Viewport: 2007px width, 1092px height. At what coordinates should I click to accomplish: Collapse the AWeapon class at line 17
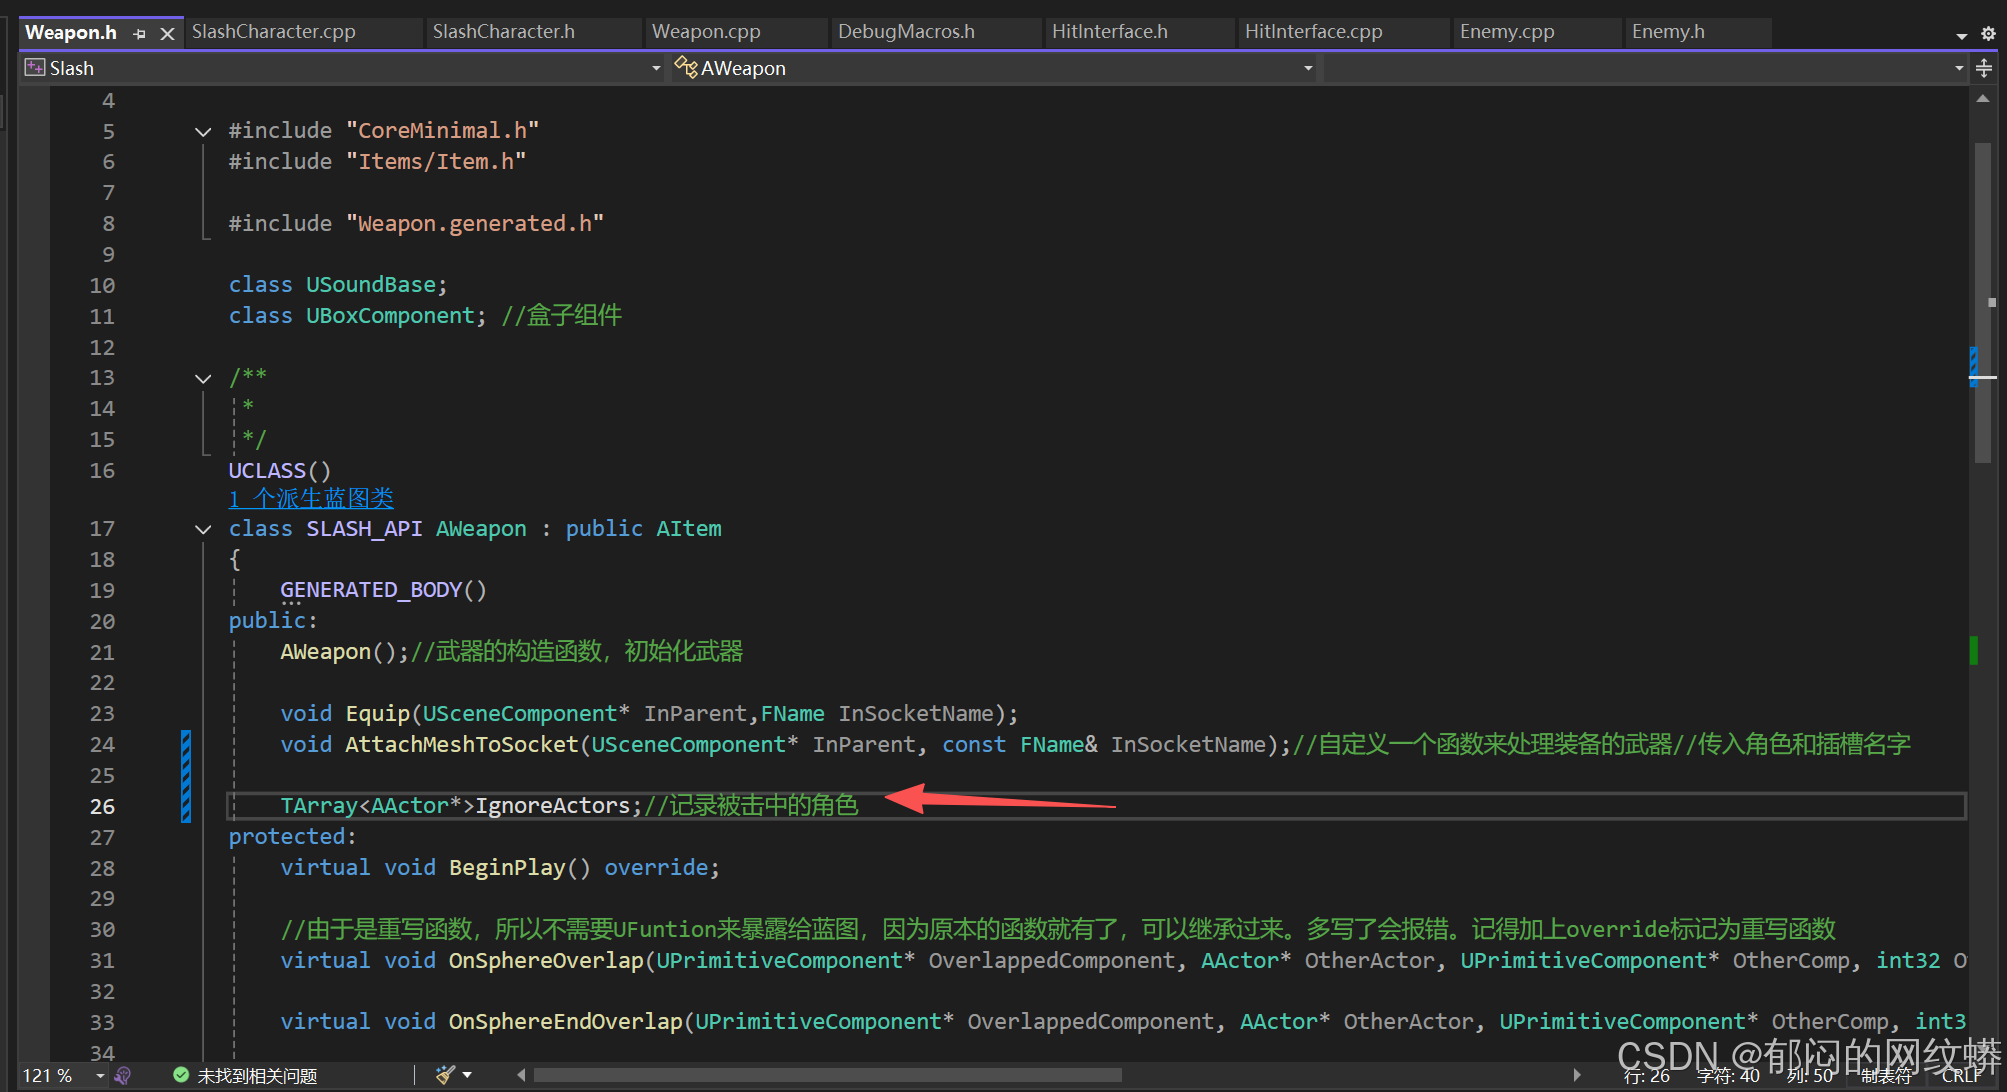(203, 530)
